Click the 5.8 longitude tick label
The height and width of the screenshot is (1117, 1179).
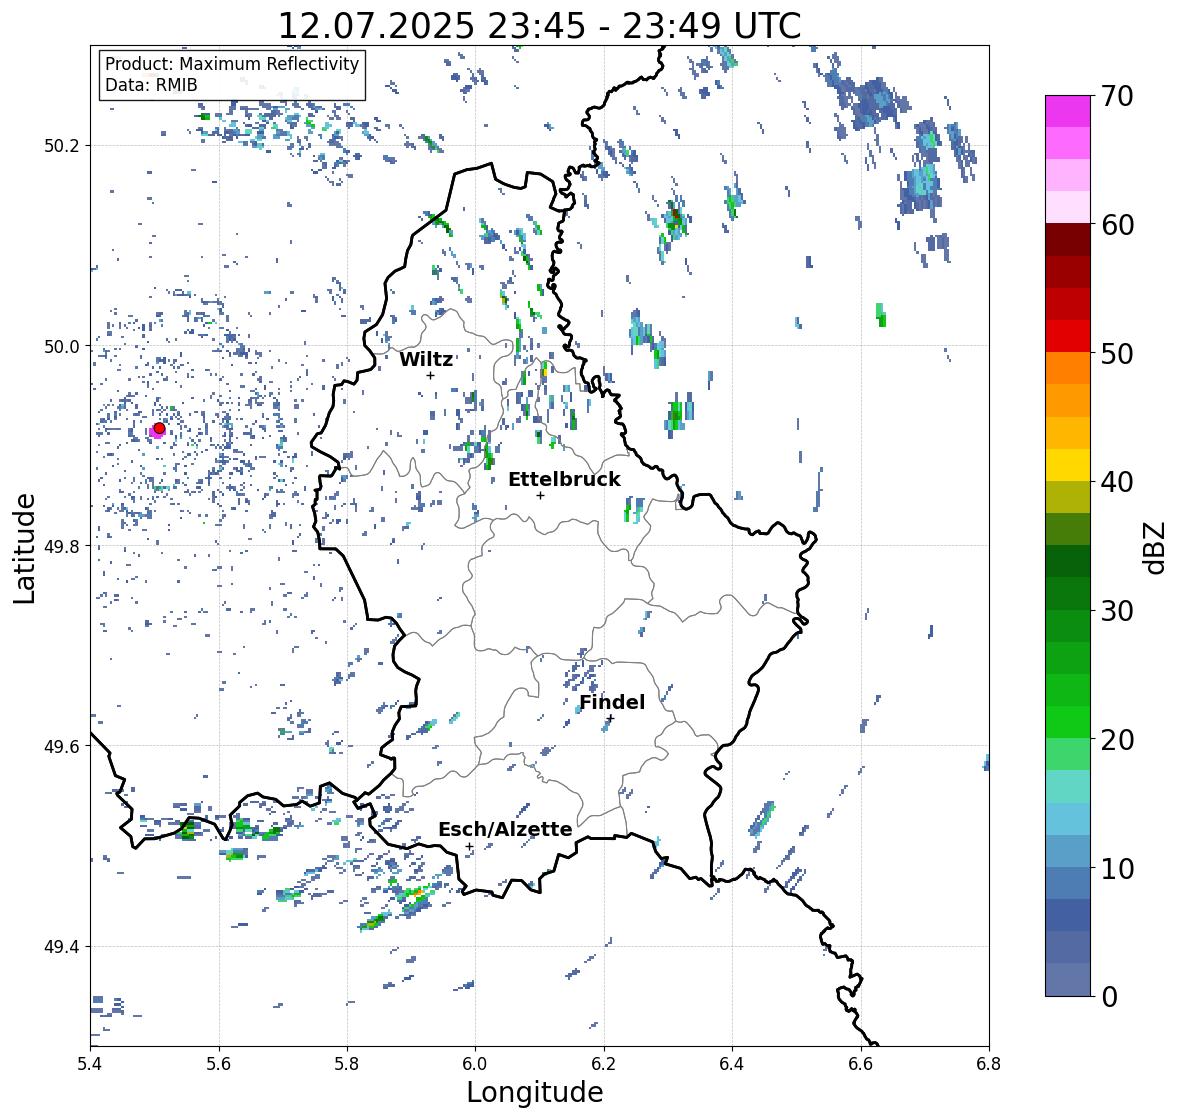pos(347,1064)
